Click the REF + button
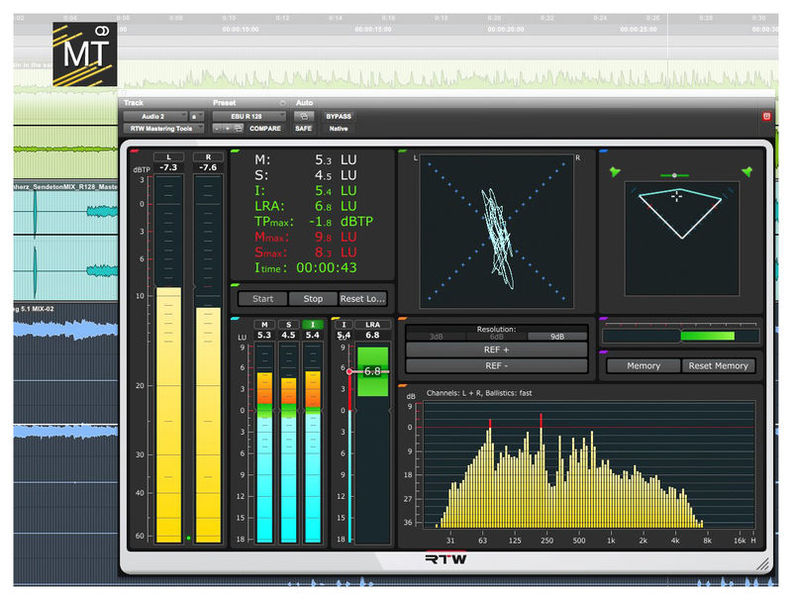The height and width of the screenshot is (600, 792). coord(497,350)
